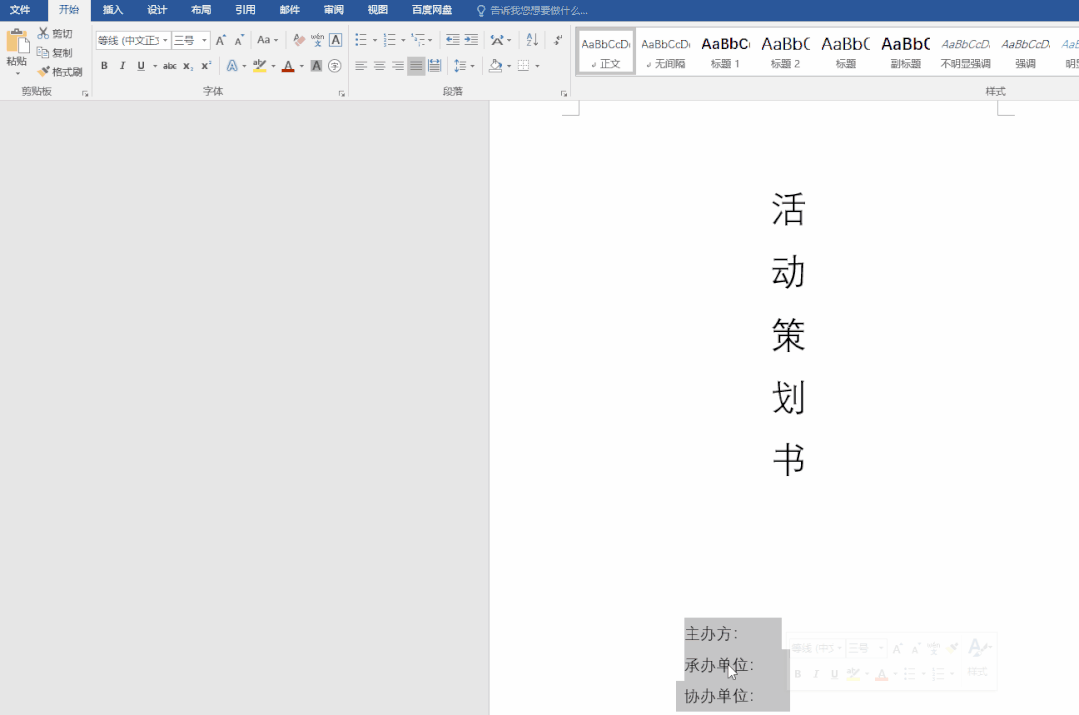Click the numbered list icon
Screen dimensions: 1079x715
click(389, 40)
